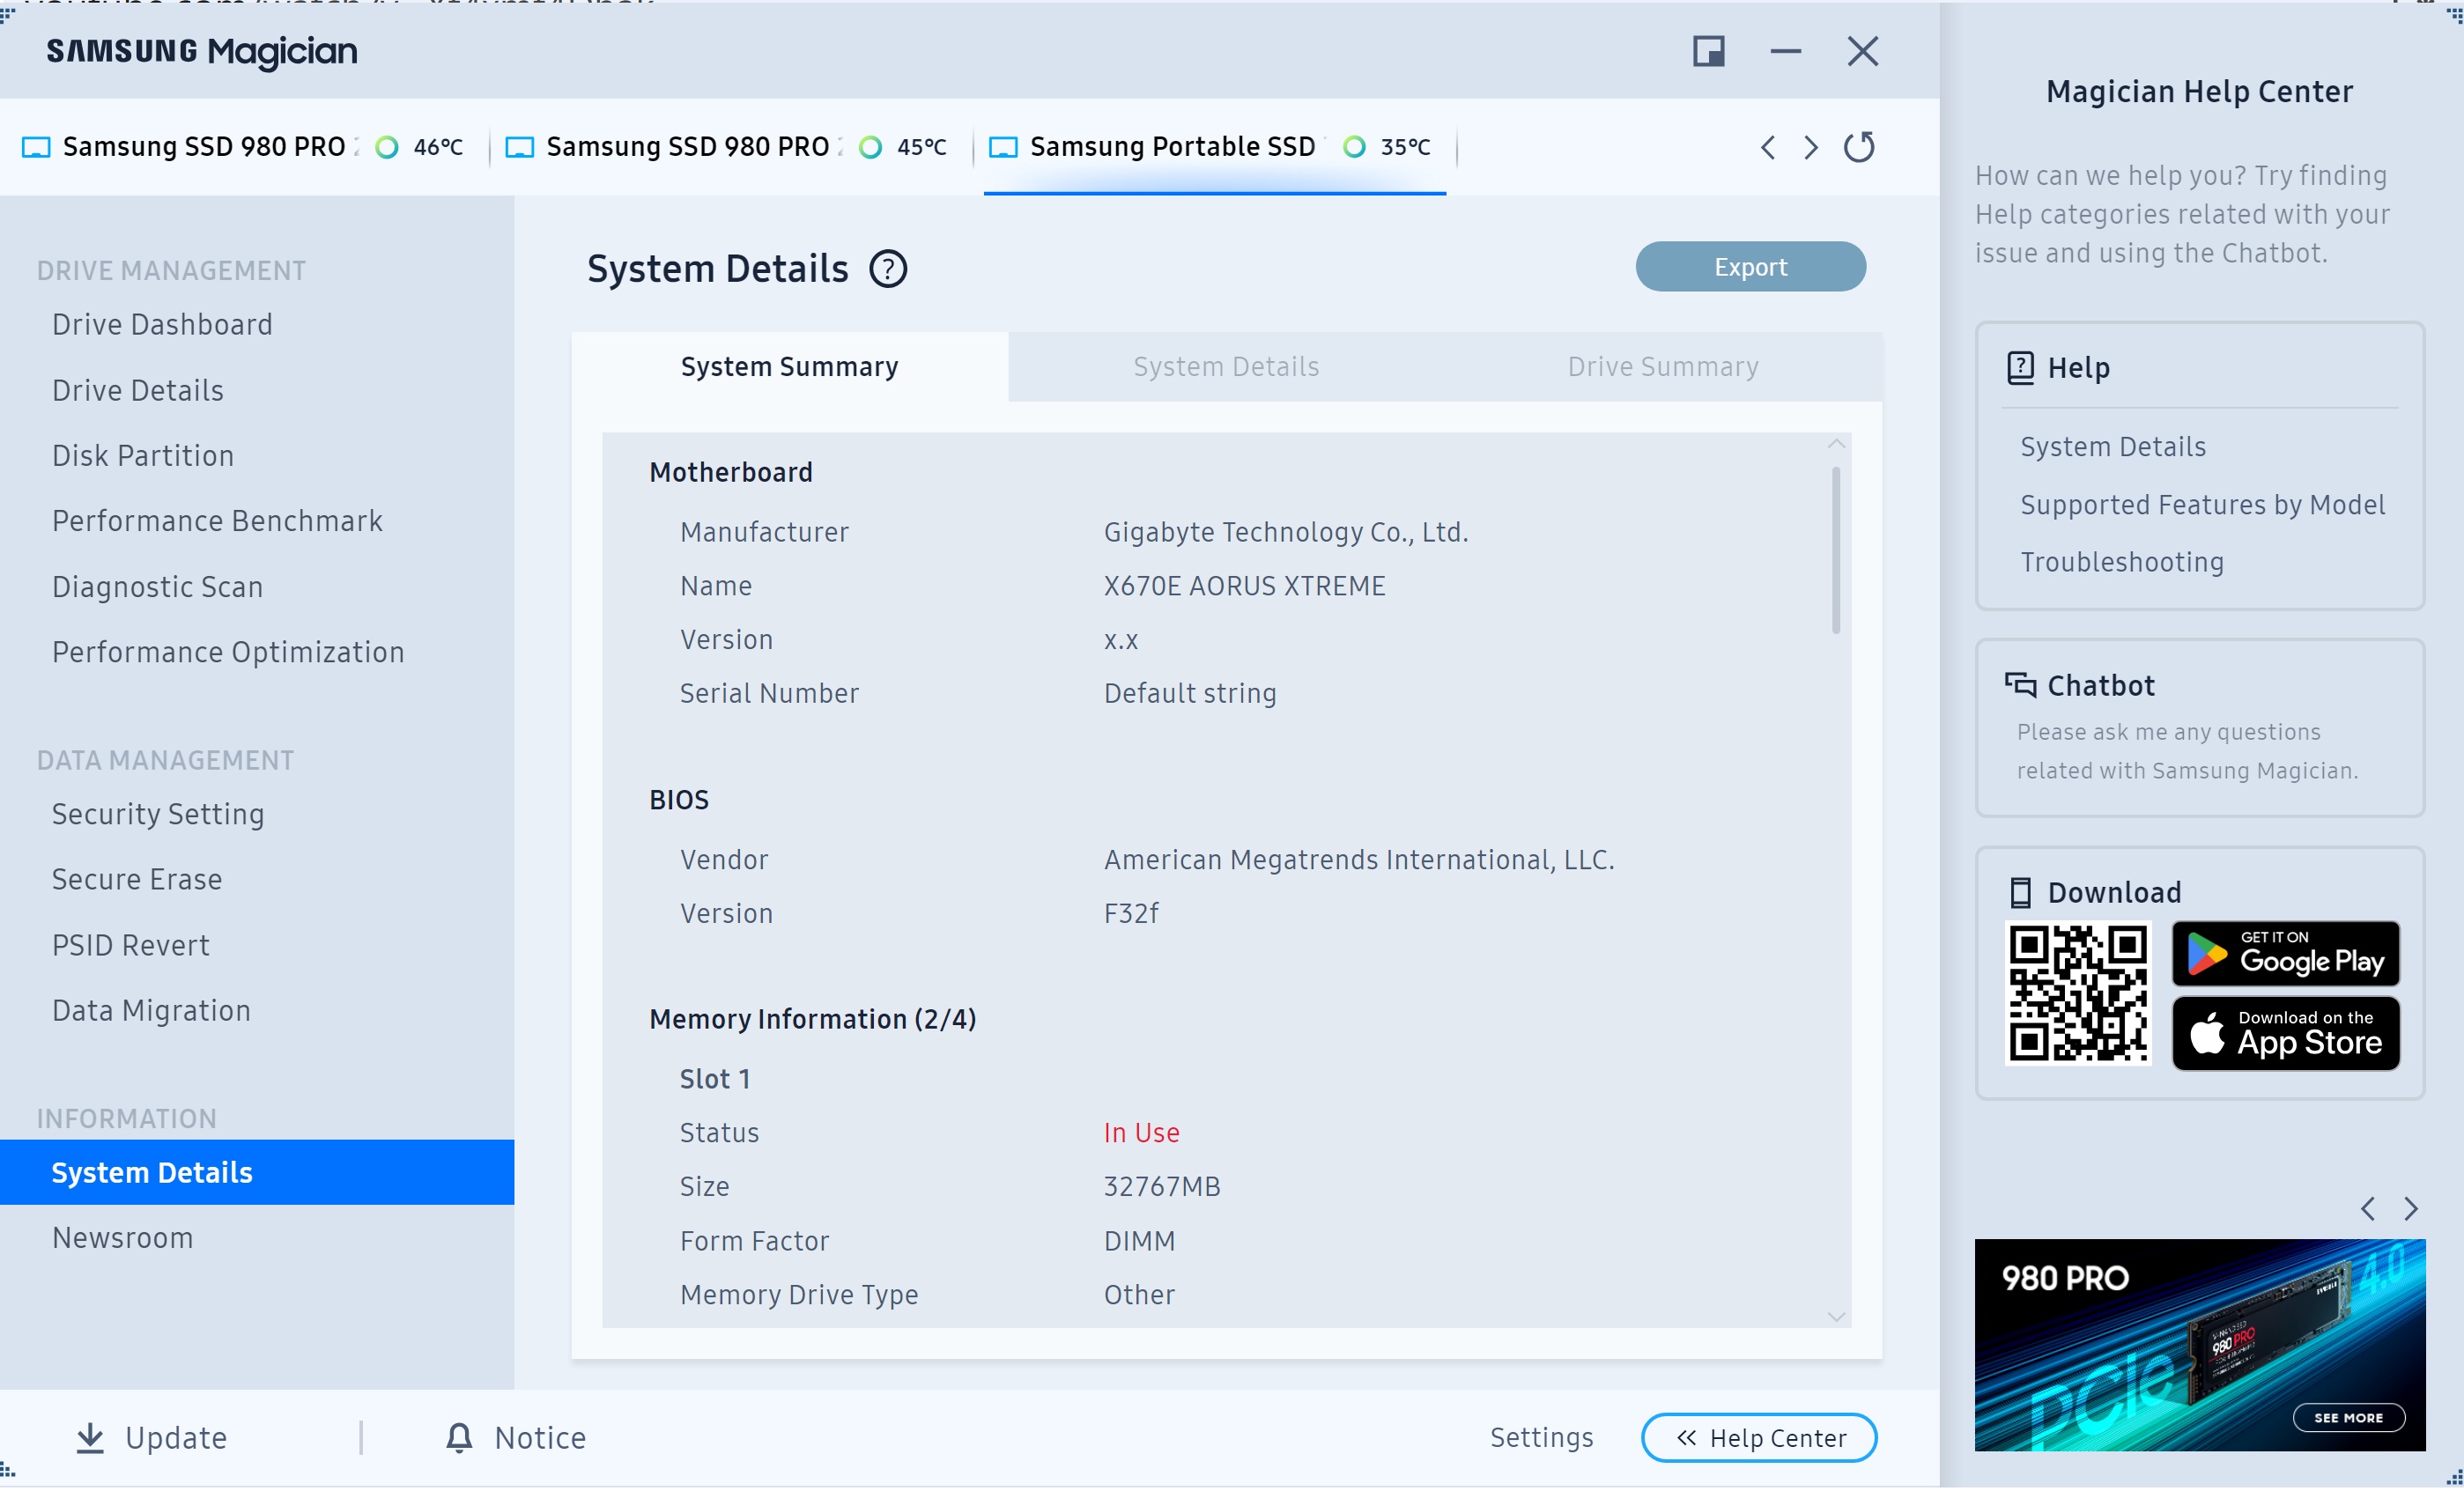Go to next banner in Help Center

[x=2411, y=1209]
